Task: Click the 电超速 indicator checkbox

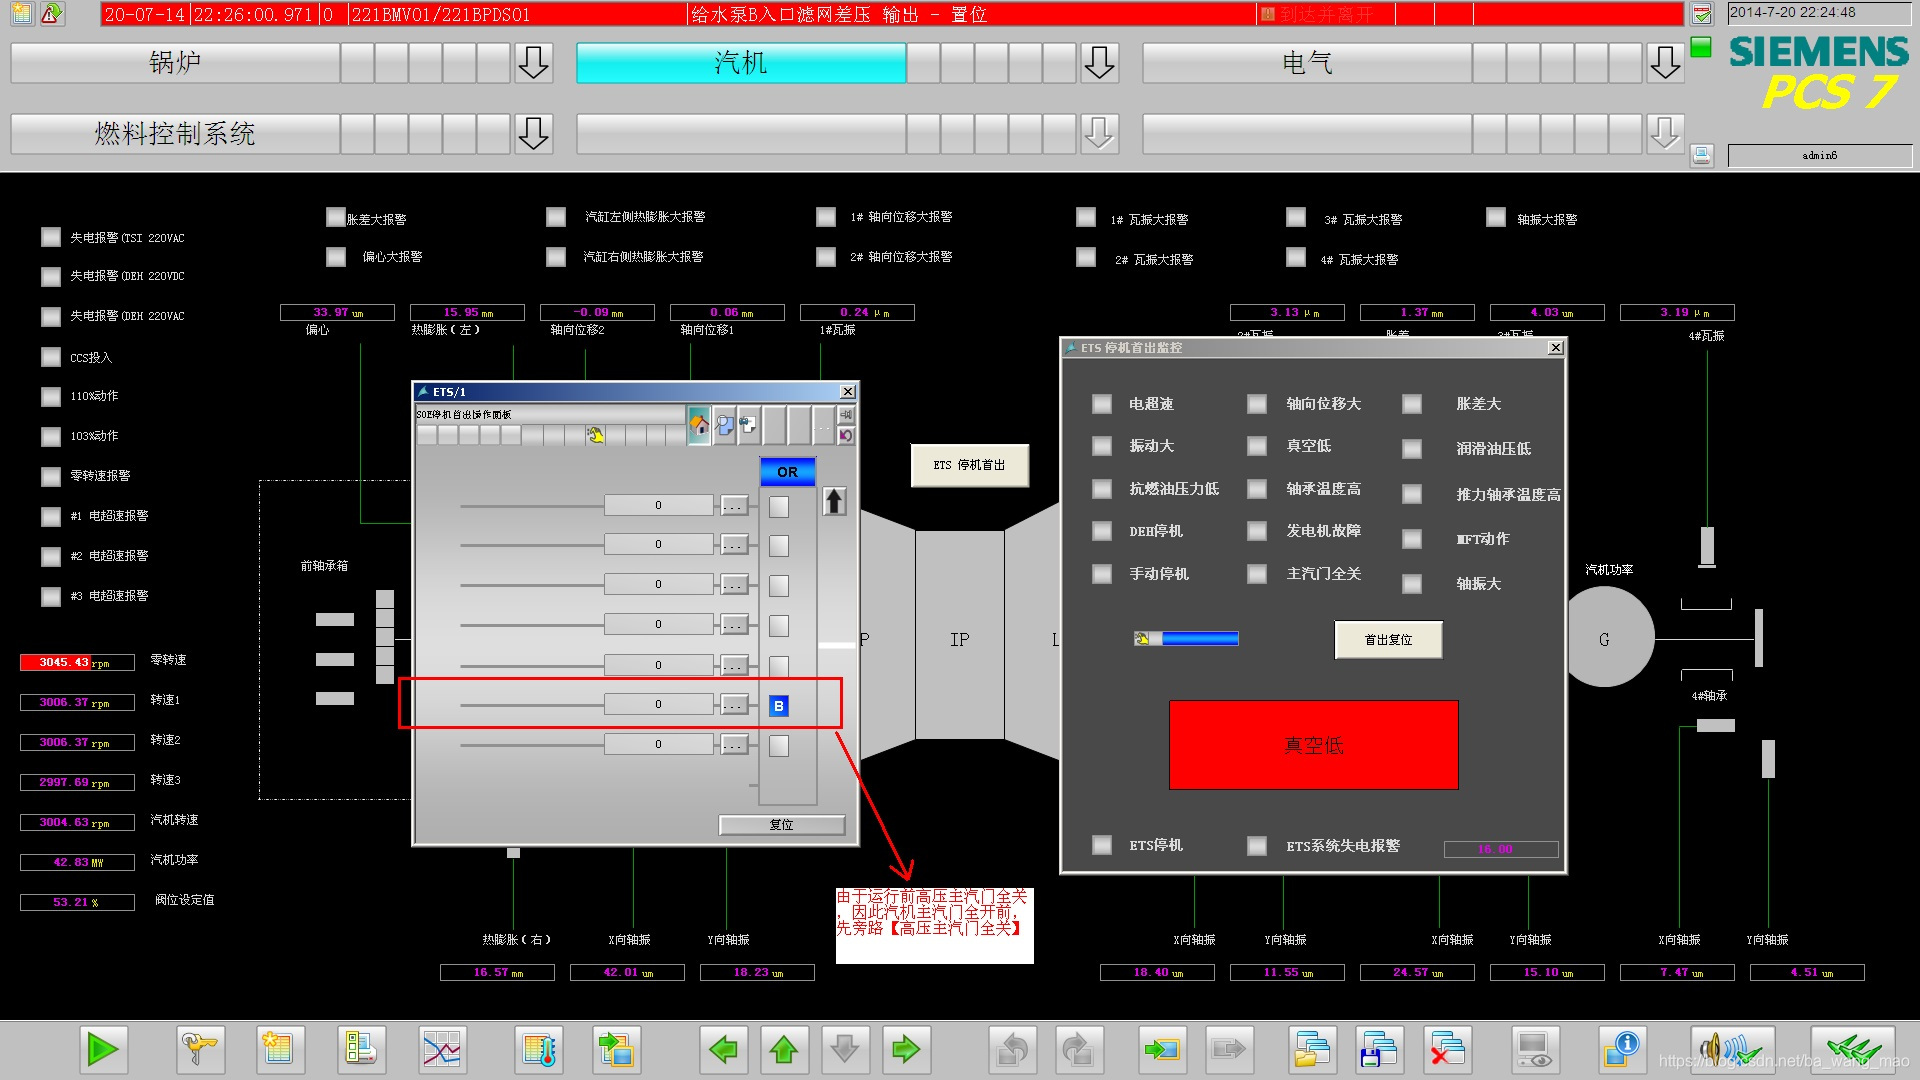Action: click(1102, 404)
